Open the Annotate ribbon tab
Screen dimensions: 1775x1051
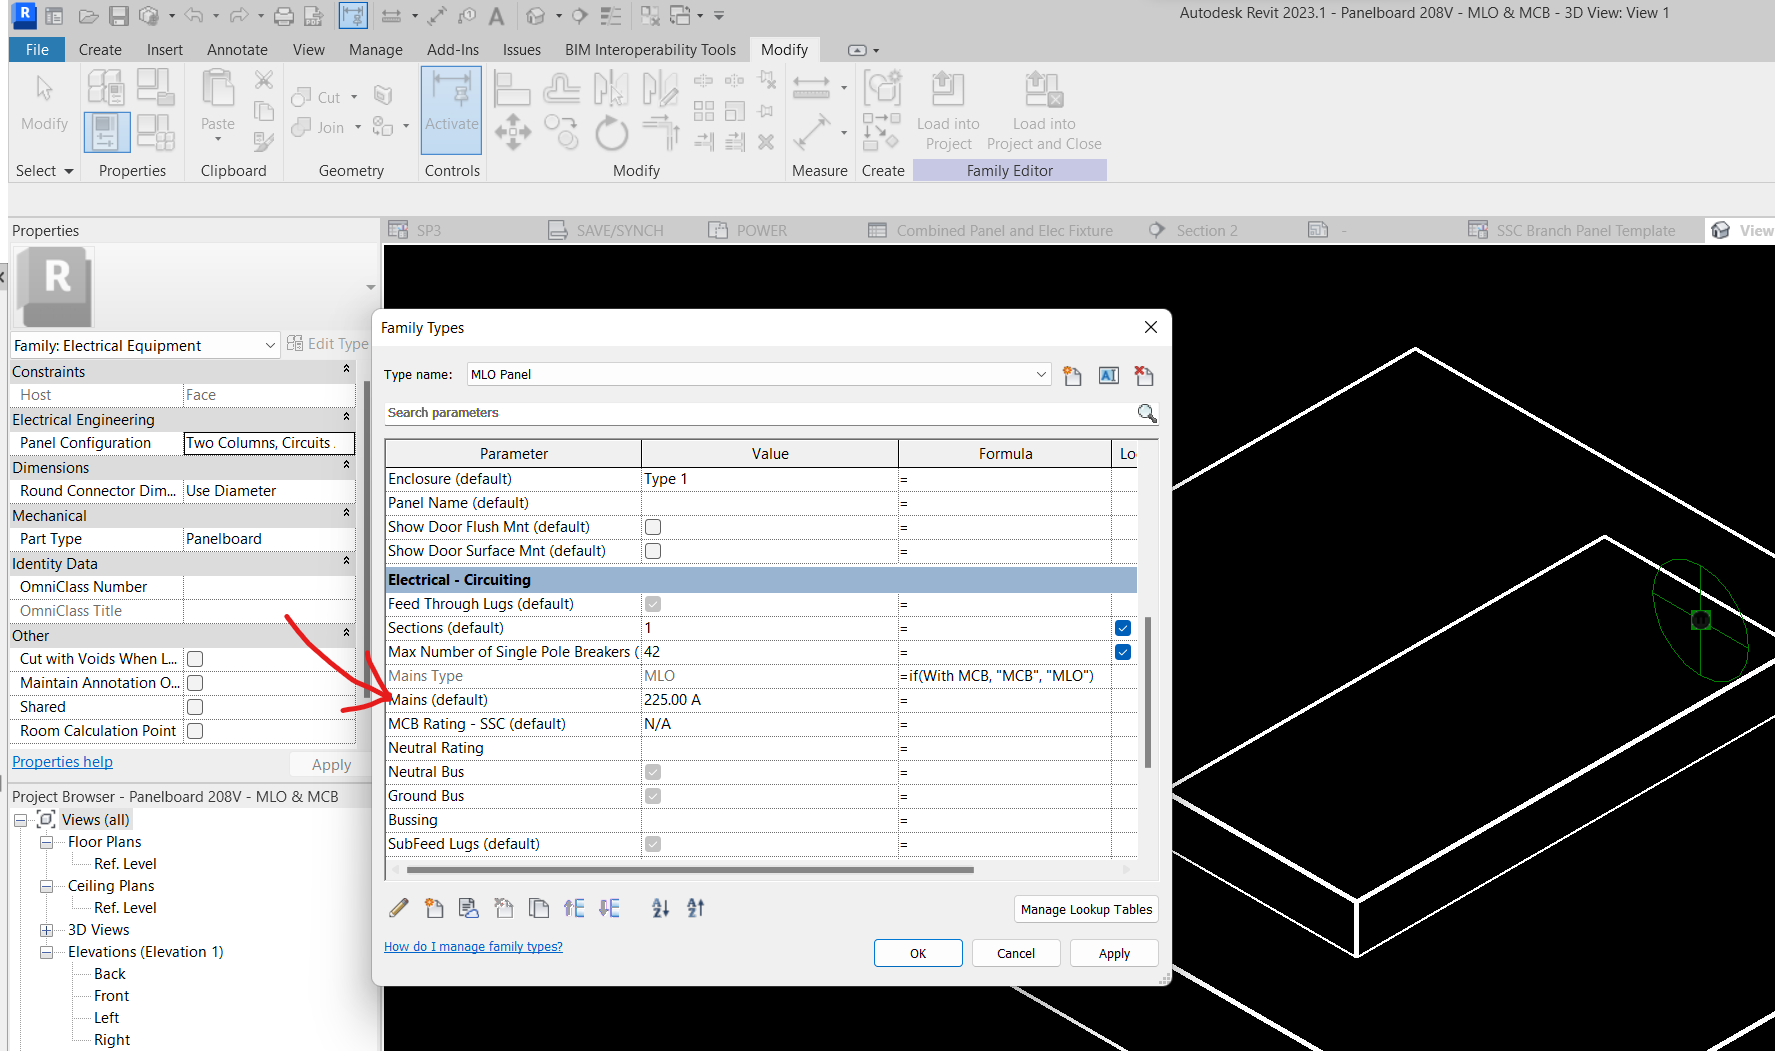(x=237, y=50)
